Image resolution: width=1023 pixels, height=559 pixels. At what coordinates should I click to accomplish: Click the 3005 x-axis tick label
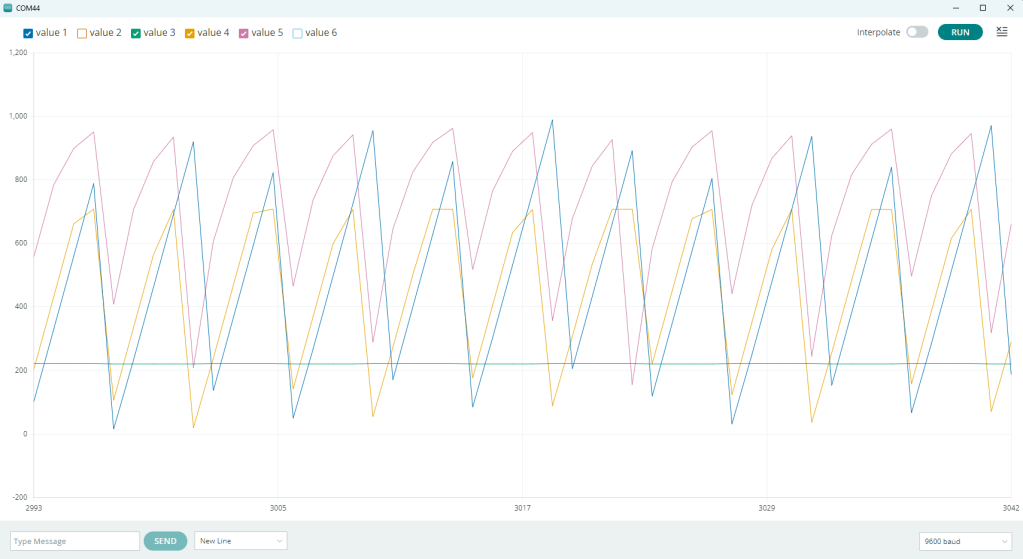[x=278, y=508]
